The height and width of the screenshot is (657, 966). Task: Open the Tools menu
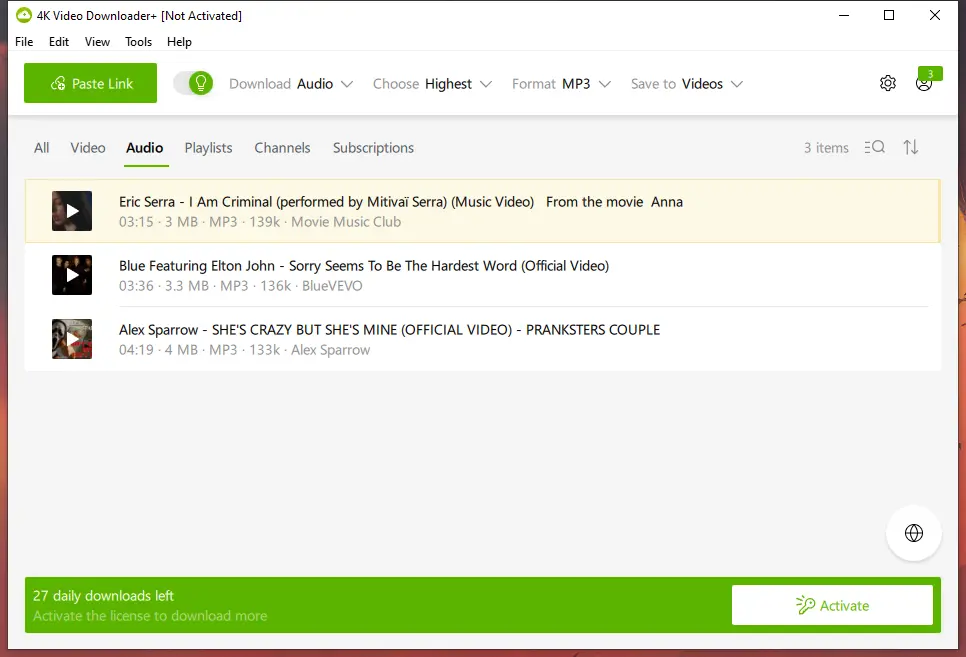138,42
